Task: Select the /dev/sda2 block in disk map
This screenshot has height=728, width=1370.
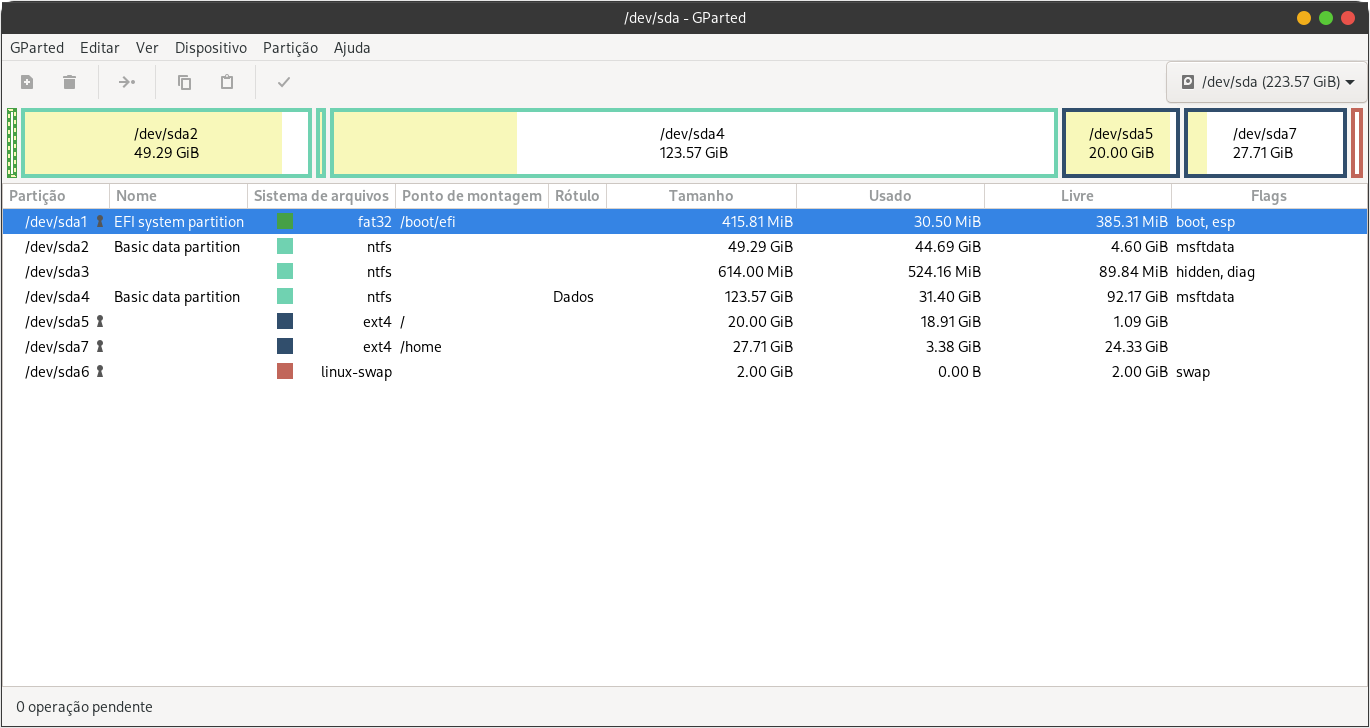Action: point(166,143)
